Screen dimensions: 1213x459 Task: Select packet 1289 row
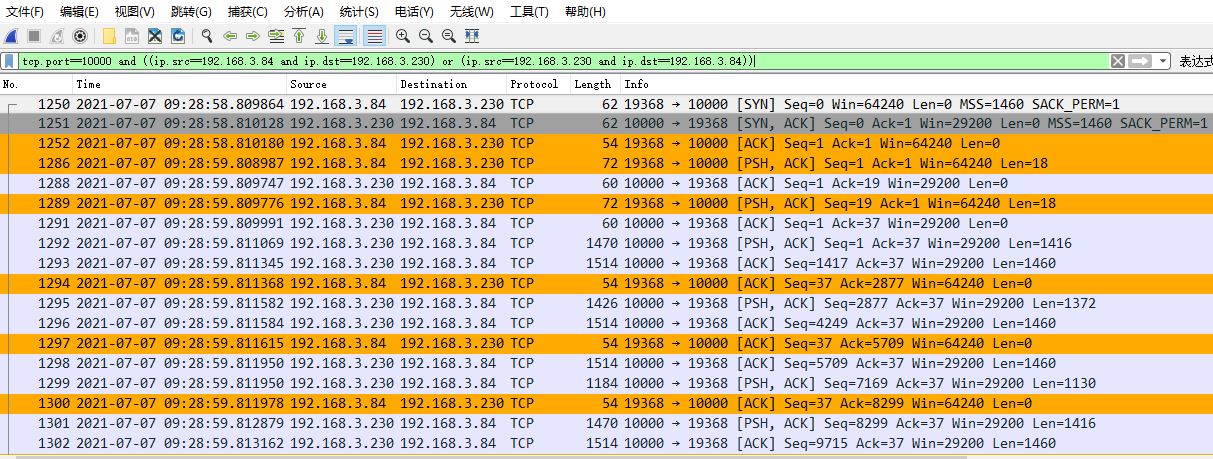pos(606,204)
